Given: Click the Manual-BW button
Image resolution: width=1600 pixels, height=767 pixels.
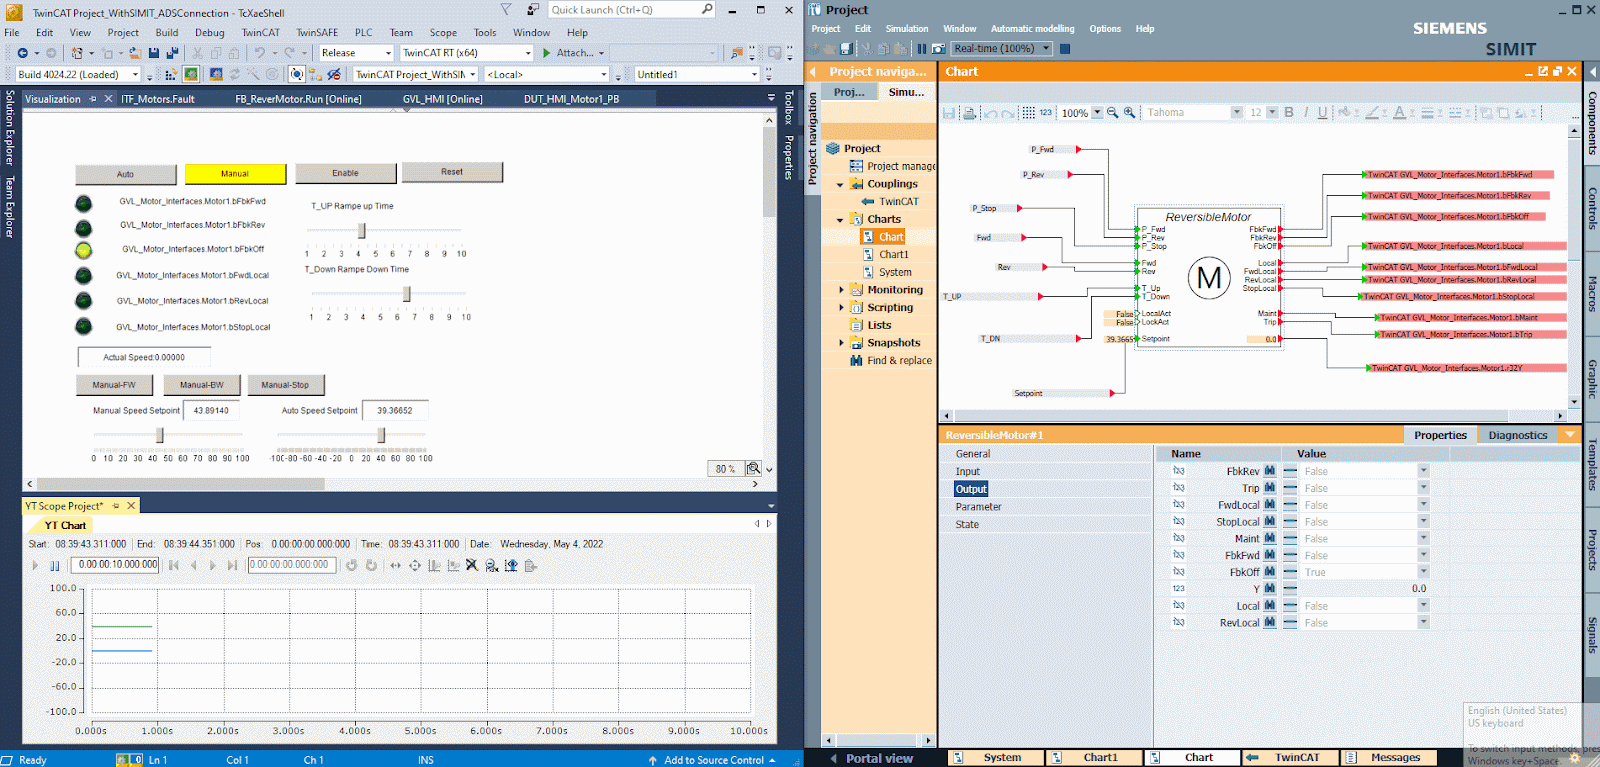Looking at the screenshot, I should 202,385.
